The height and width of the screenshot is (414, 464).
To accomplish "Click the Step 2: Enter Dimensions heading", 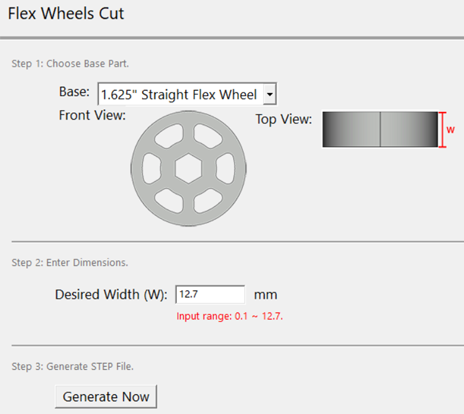I will click(70, 263).
